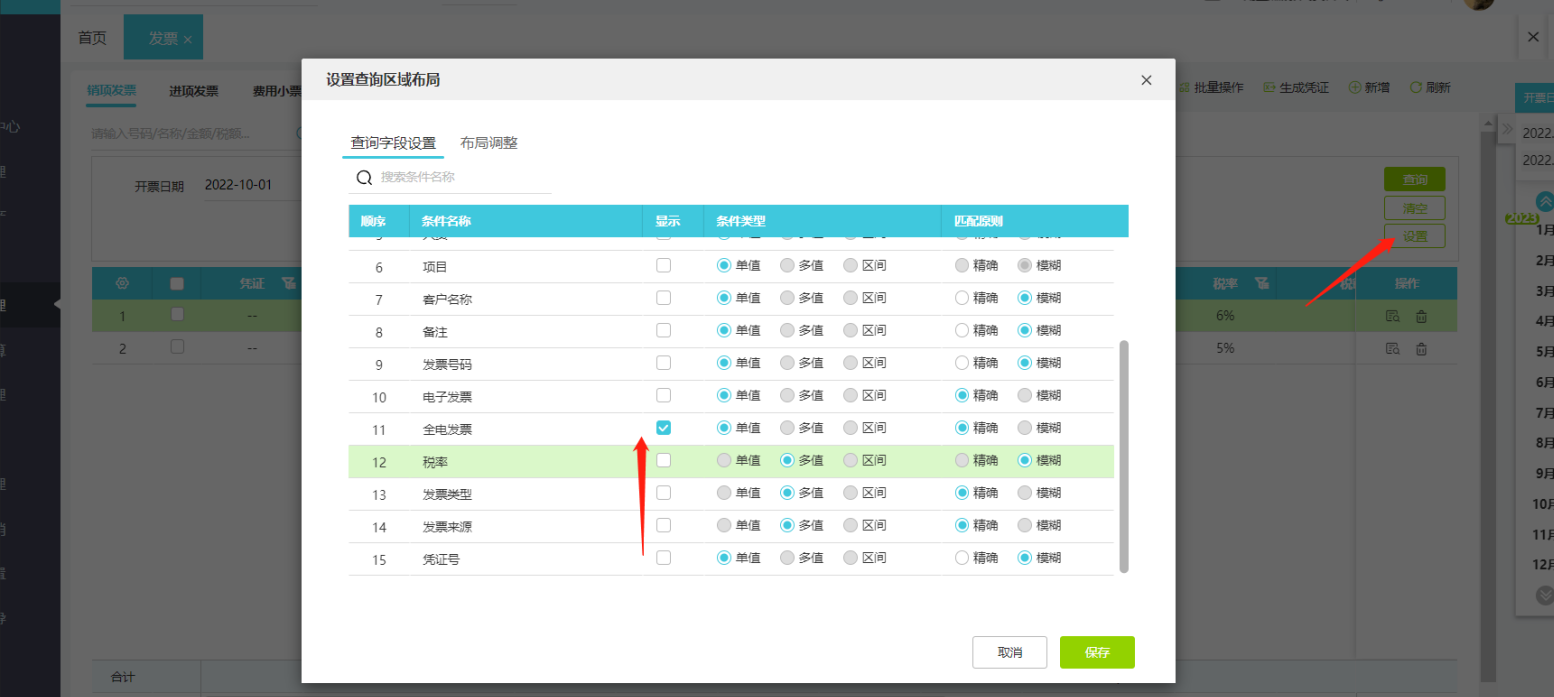Screen dimensions: 1554x697
Task: Check the 发票号码 display checkbox
Action: [x=663, y=363]
